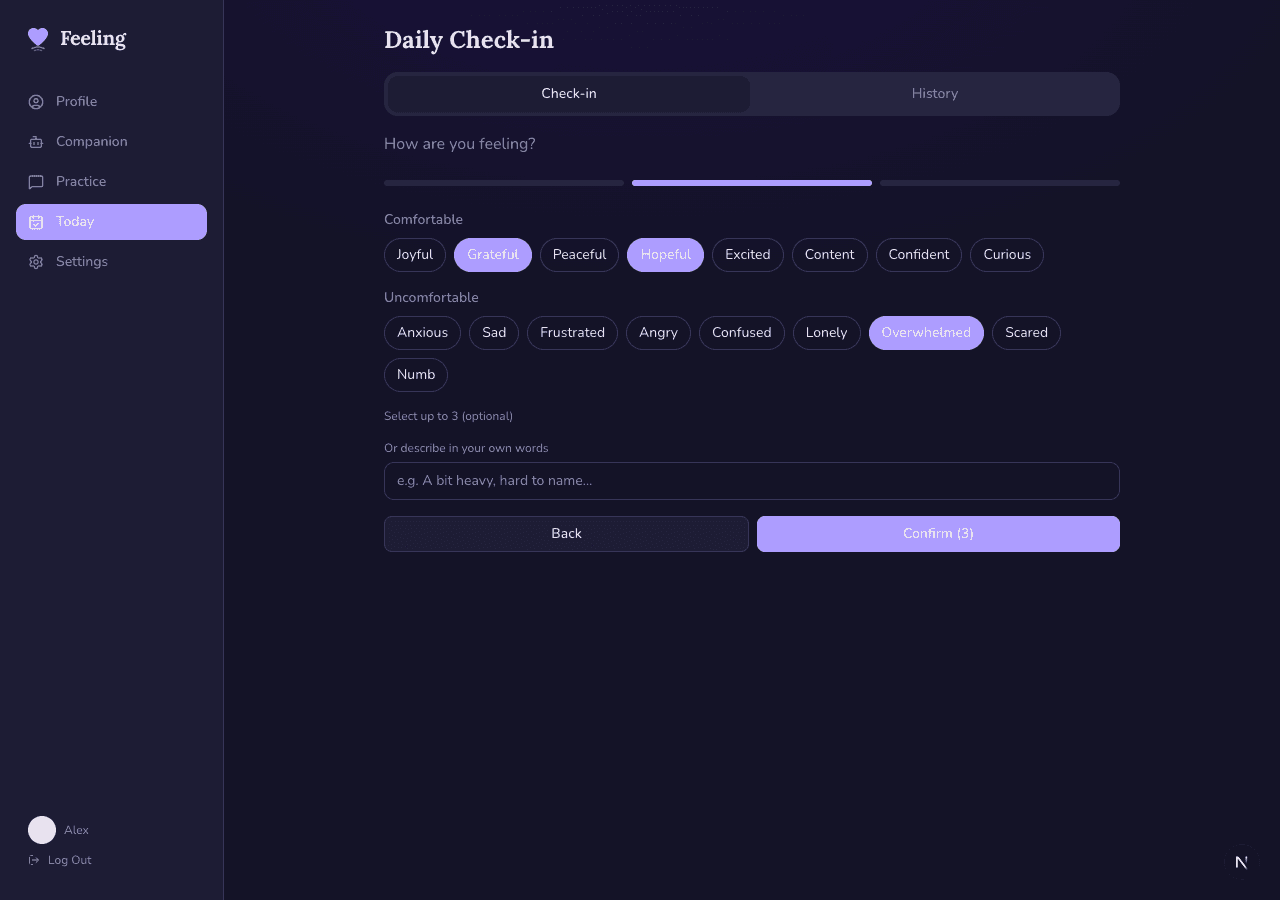The width and height of the screenshot is (1280, 900).
Task: Click the Companion robot icon
Action: (x=36, y=142)
